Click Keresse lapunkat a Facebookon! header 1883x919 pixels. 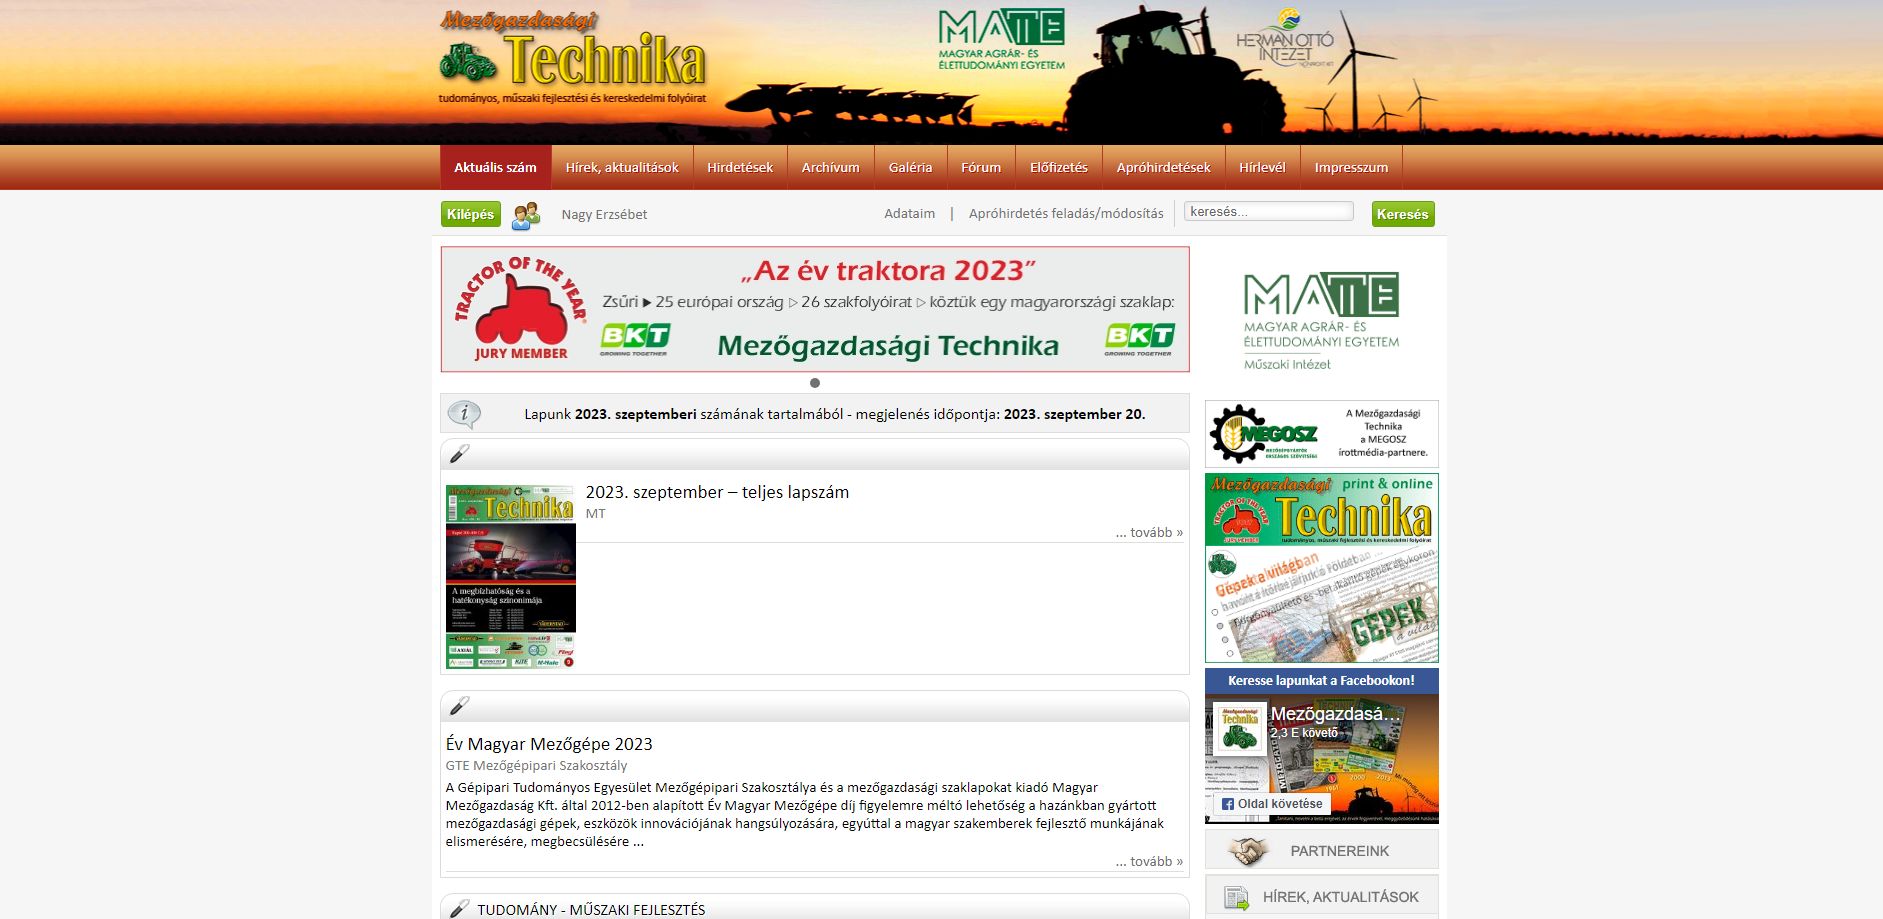click(x=1321, y=681)
